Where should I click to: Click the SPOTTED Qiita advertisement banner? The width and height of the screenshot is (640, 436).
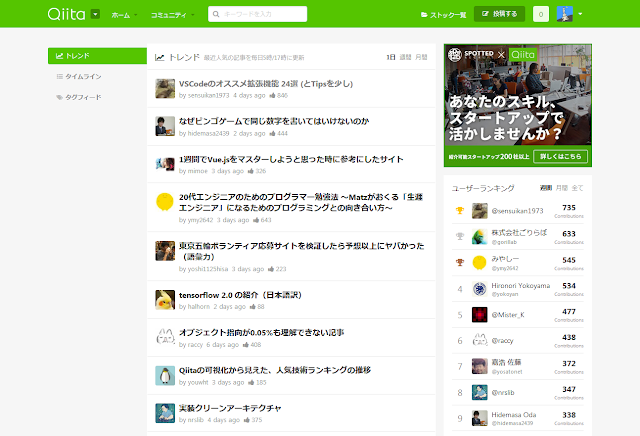pos(518,105)
